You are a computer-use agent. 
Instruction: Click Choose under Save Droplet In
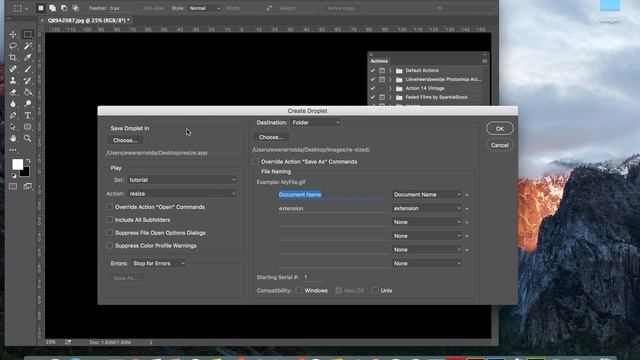point(125,140)
